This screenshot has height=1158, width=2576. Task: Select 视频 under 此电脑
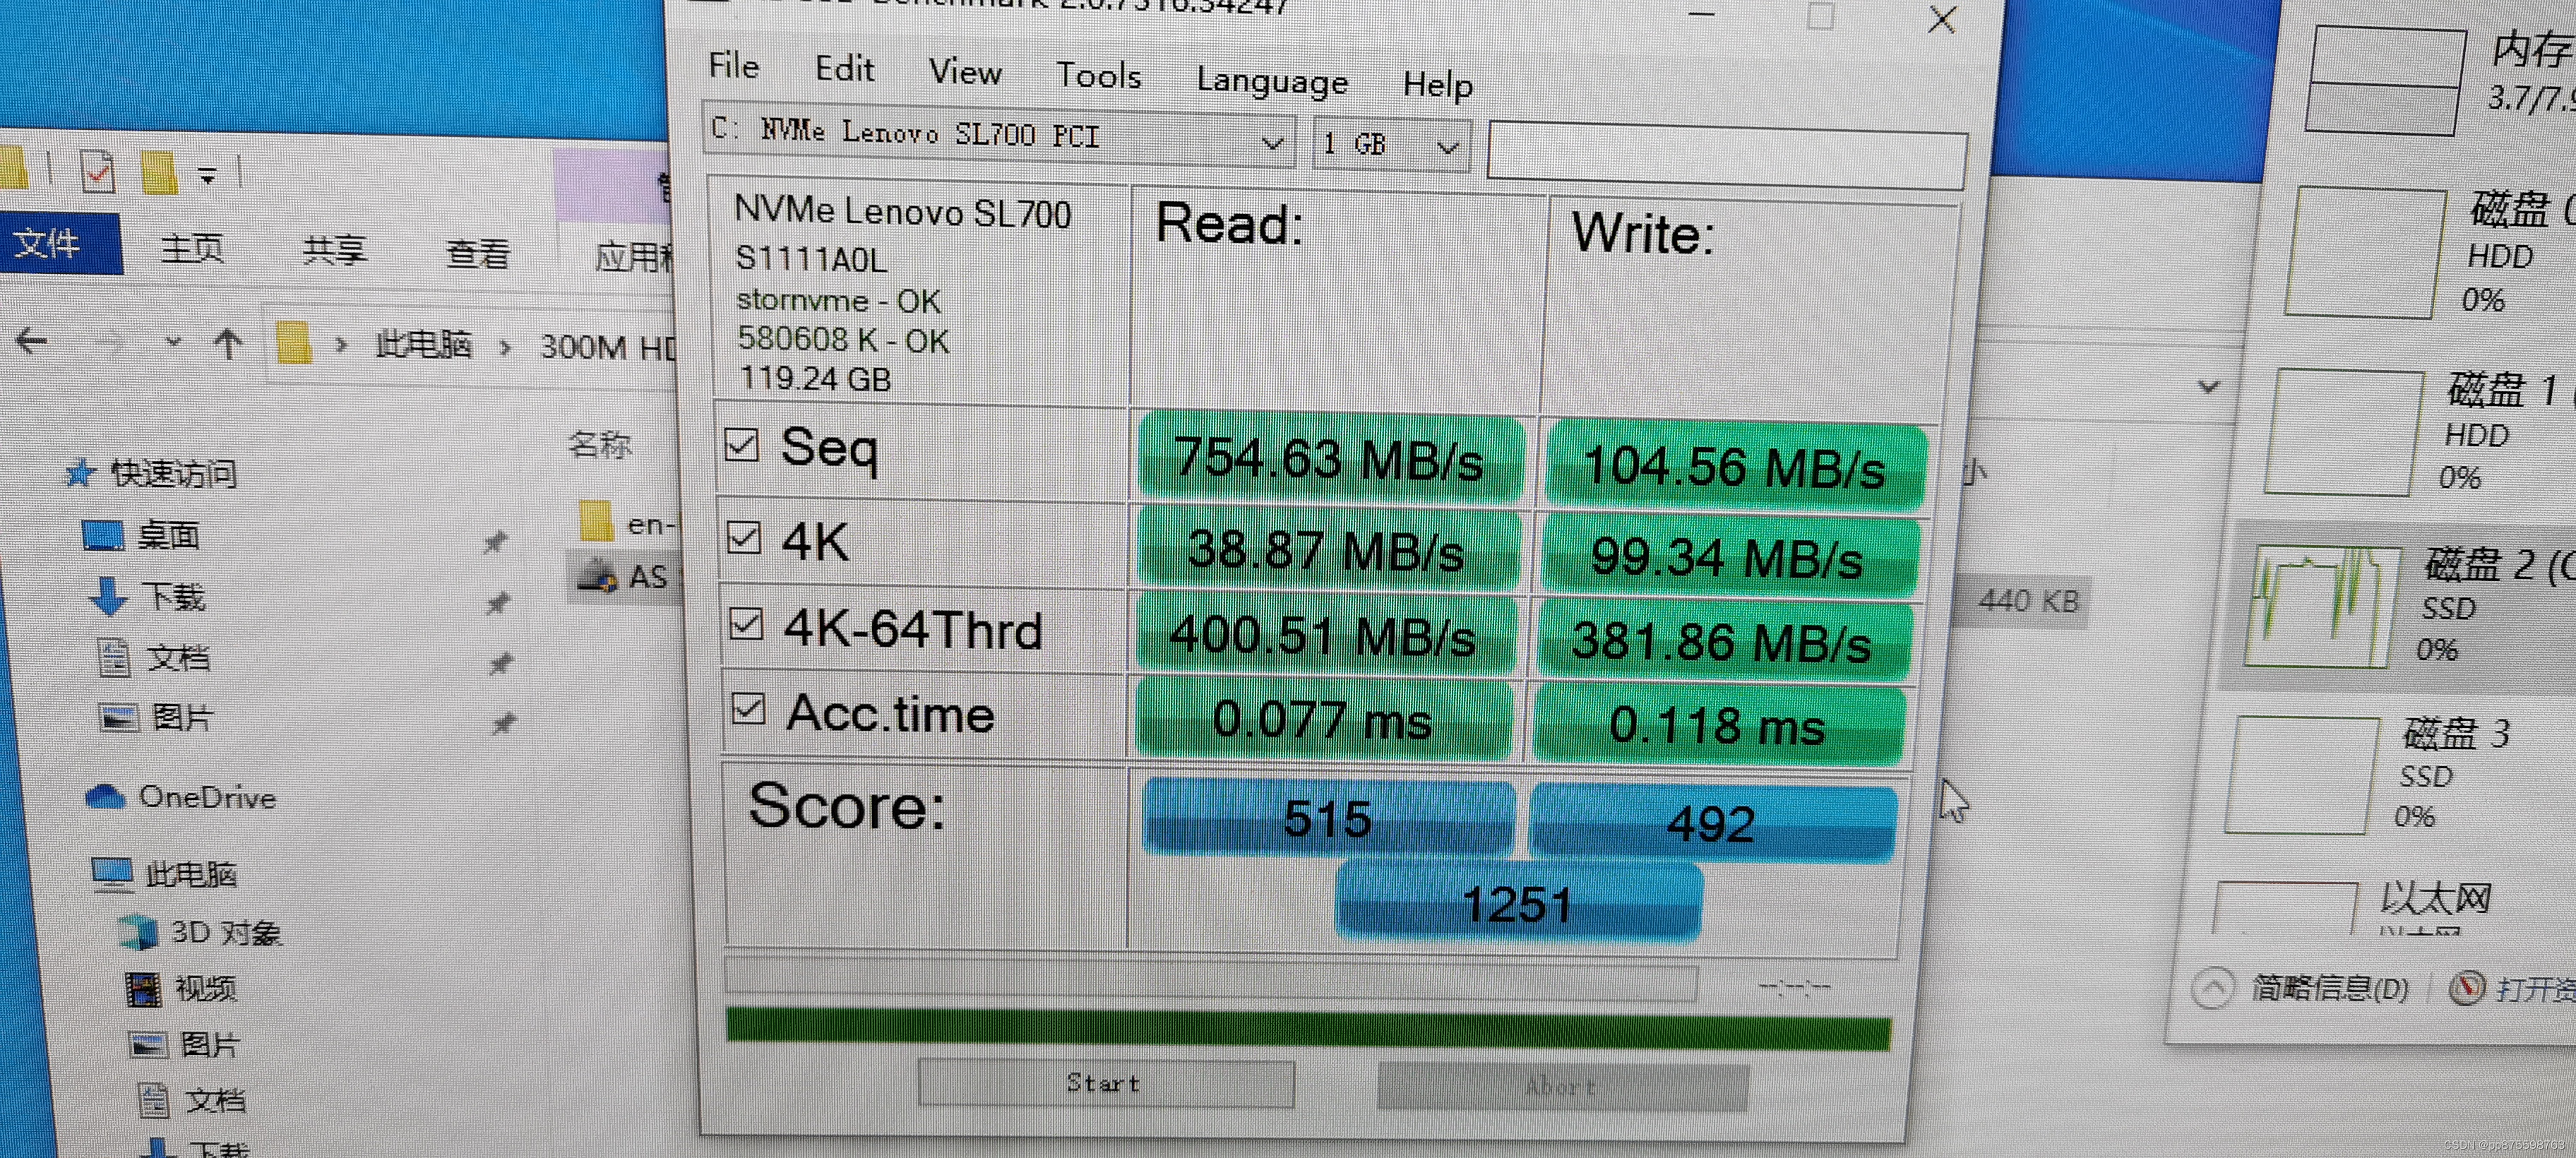coord(206,988)
